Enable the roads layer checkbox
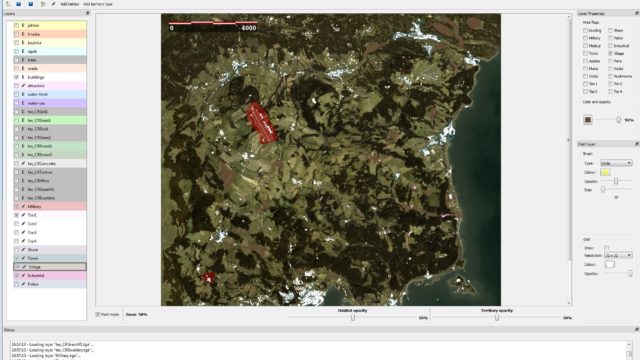640x360 pixels. pyautogui.click(x=16, y=69)
